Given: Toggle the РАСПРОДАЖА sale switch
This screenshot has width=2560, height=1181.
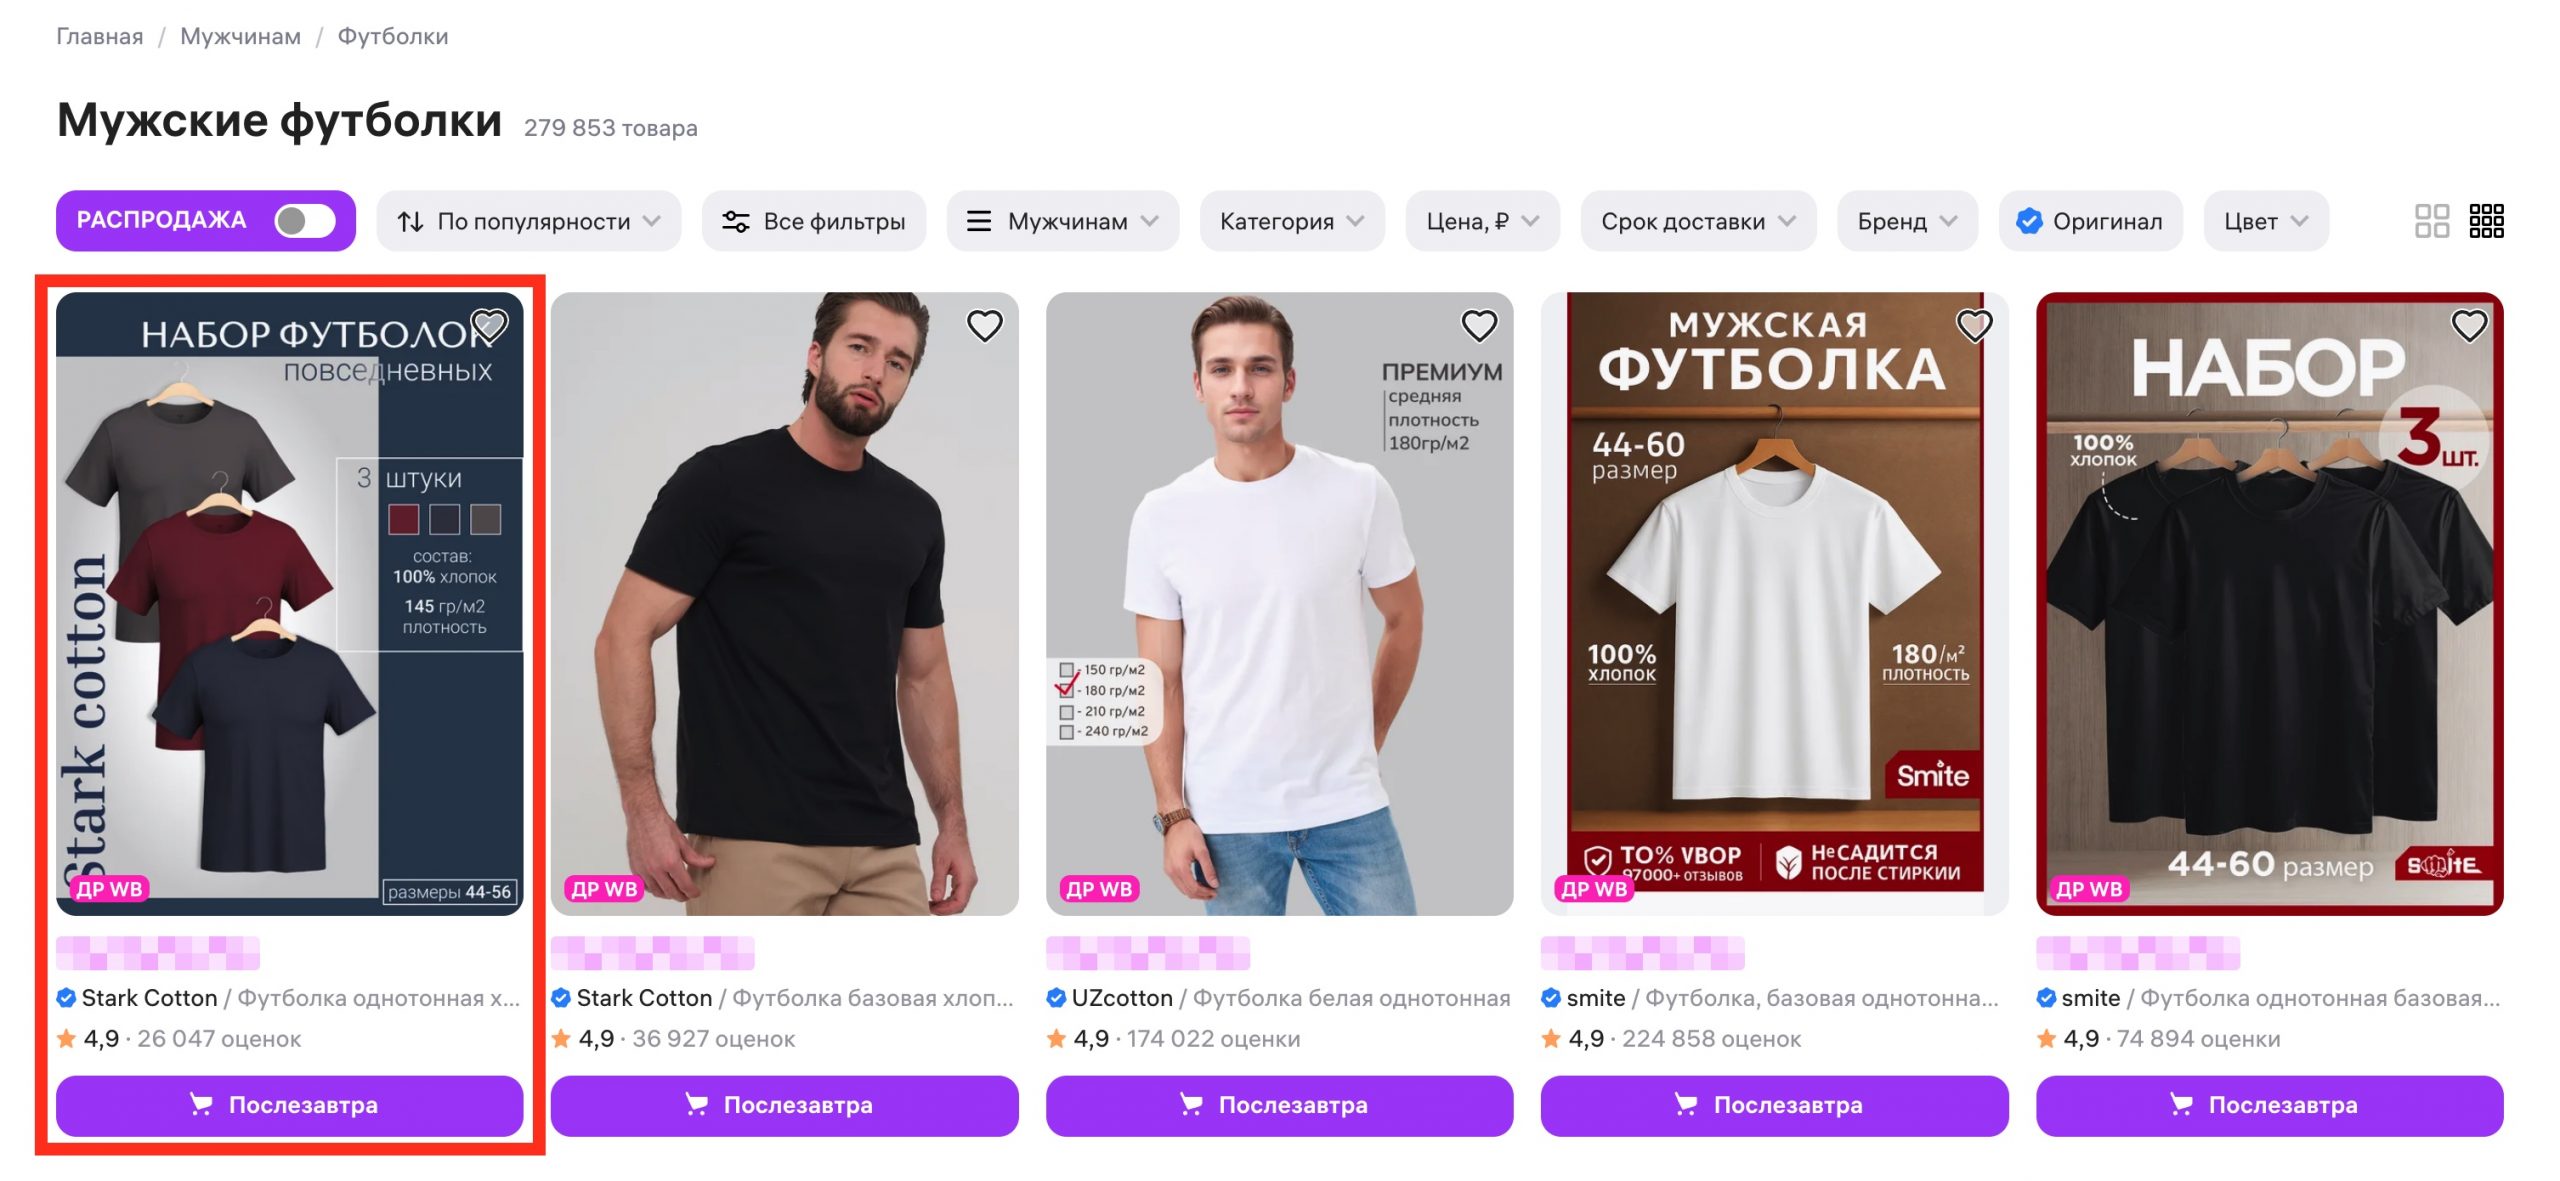Looking at the screenshot, I should (x=304, y=221).
